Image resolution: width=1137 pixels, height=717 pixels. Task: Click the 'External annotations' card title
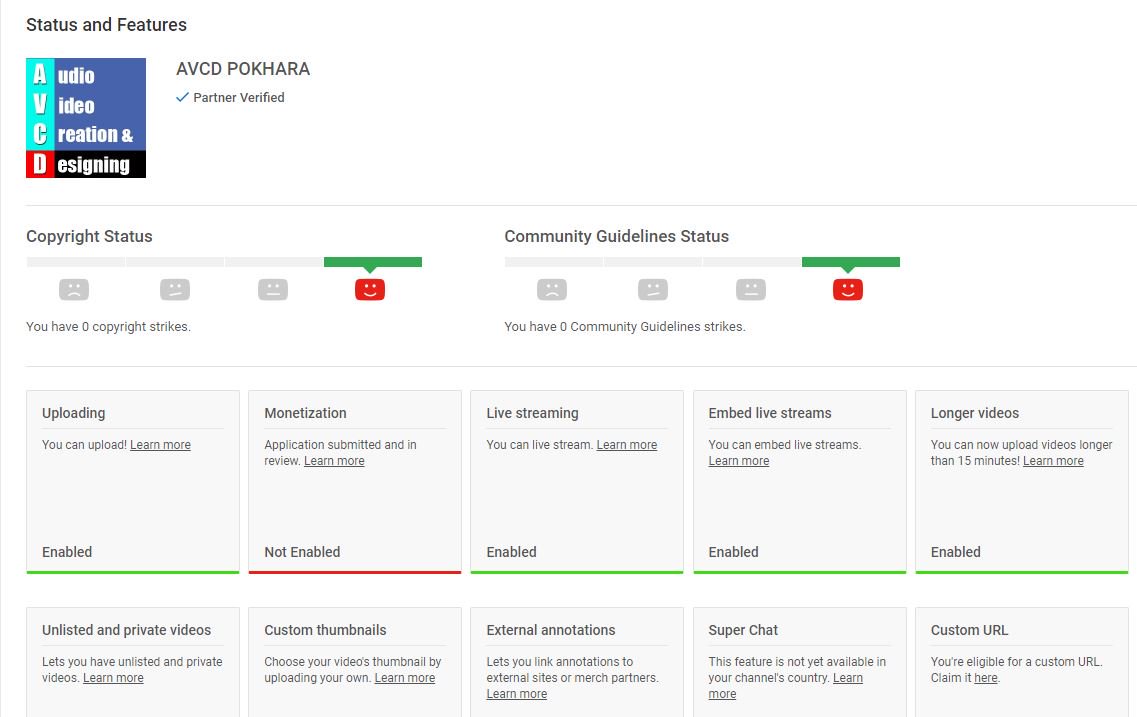coord(551,630)
